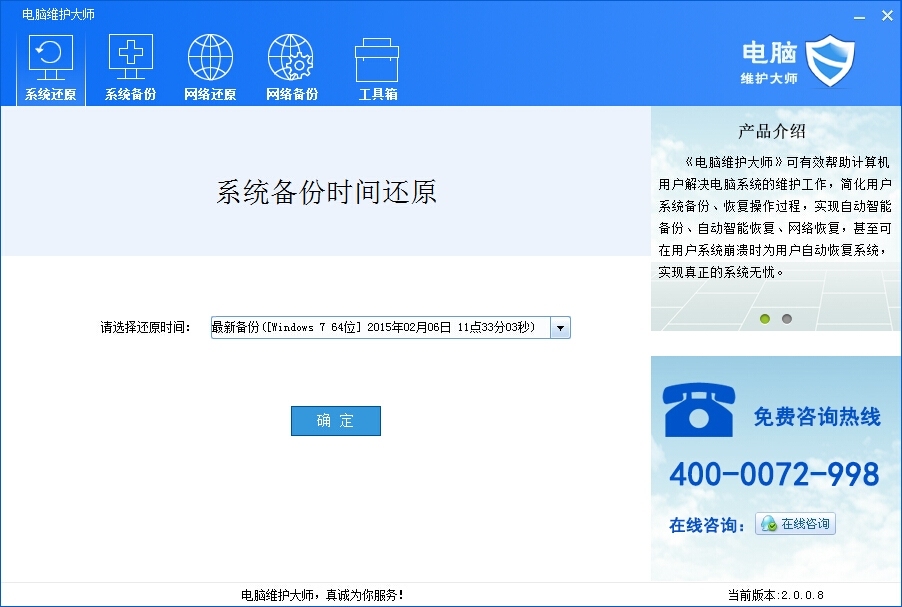
Task: Open 在线咨询 online consultation button
Action: tap(795, 524)
